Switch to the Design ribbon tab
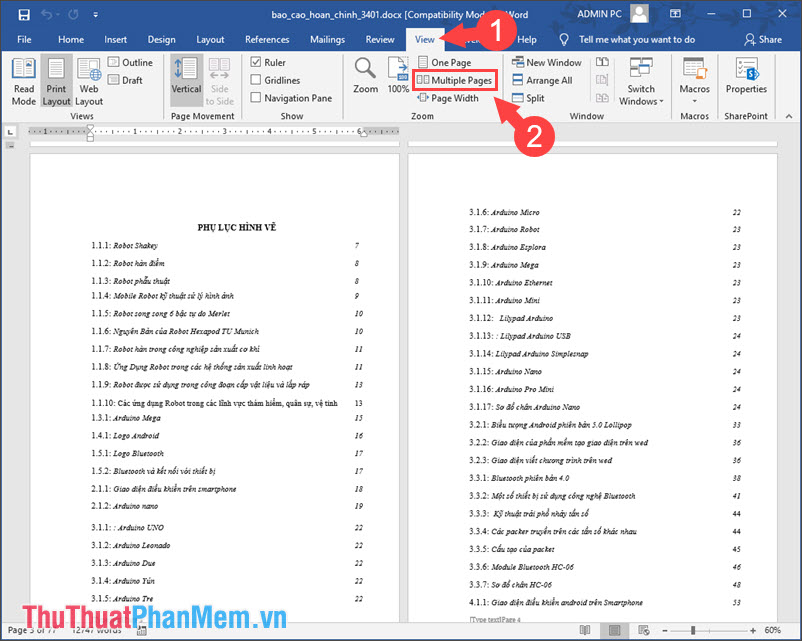The height and width of the screenshot is (641, 802). click(161, 39)
